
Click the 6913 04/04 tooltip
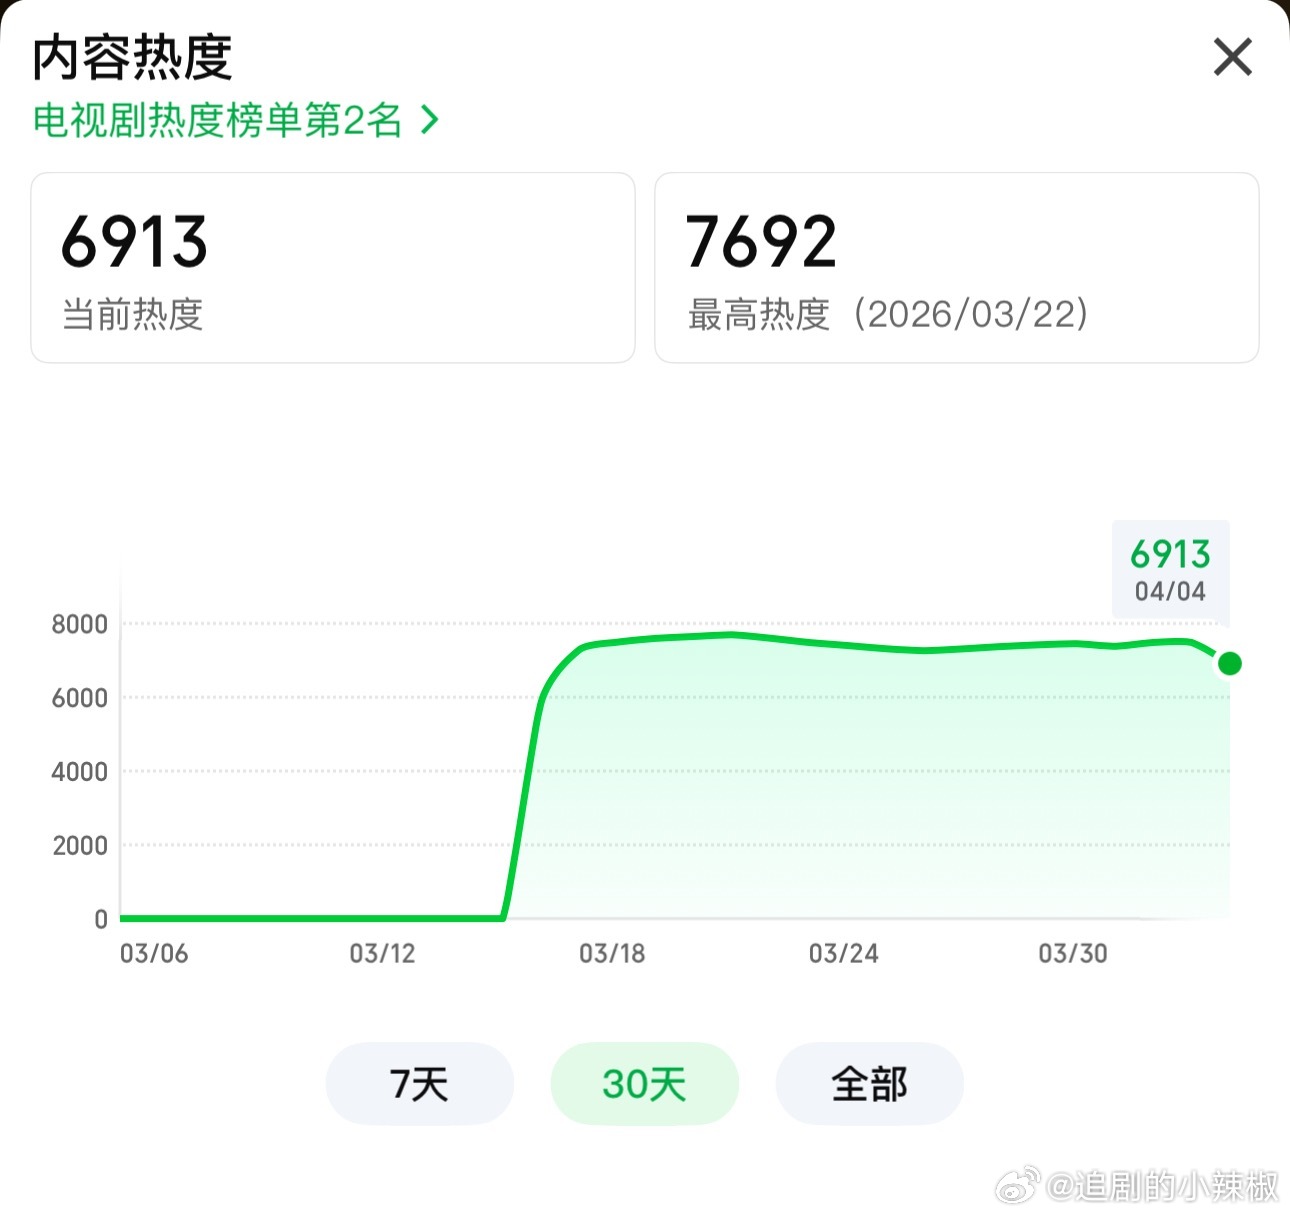pyautogui.click(x=1170, y=570)
